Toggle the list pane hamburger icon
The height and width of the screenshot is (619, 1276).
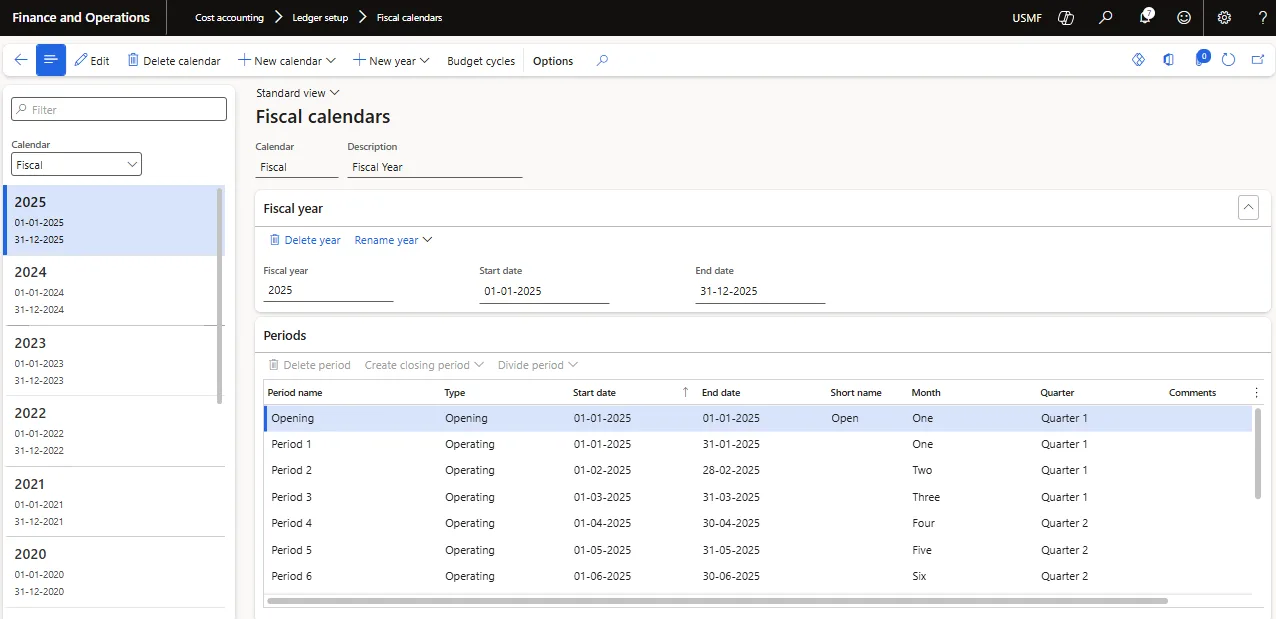coord(51,60)
